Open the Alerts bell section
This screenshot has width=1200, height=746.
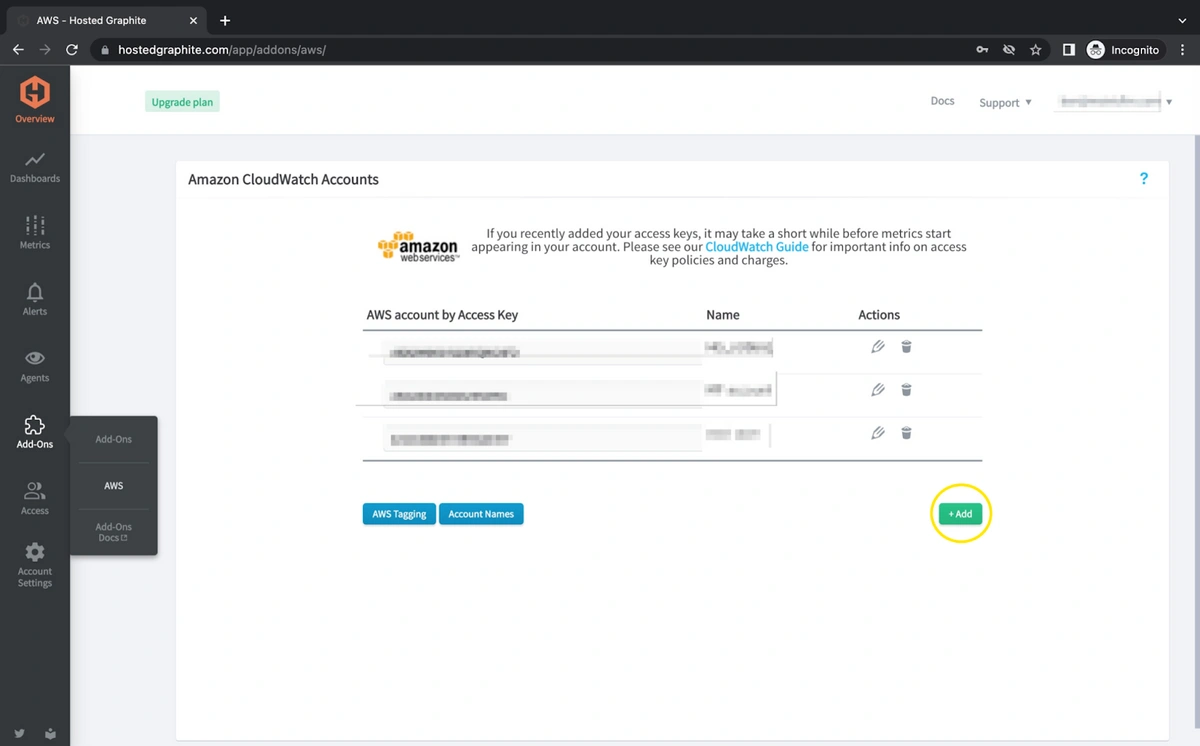pos(35,299)
